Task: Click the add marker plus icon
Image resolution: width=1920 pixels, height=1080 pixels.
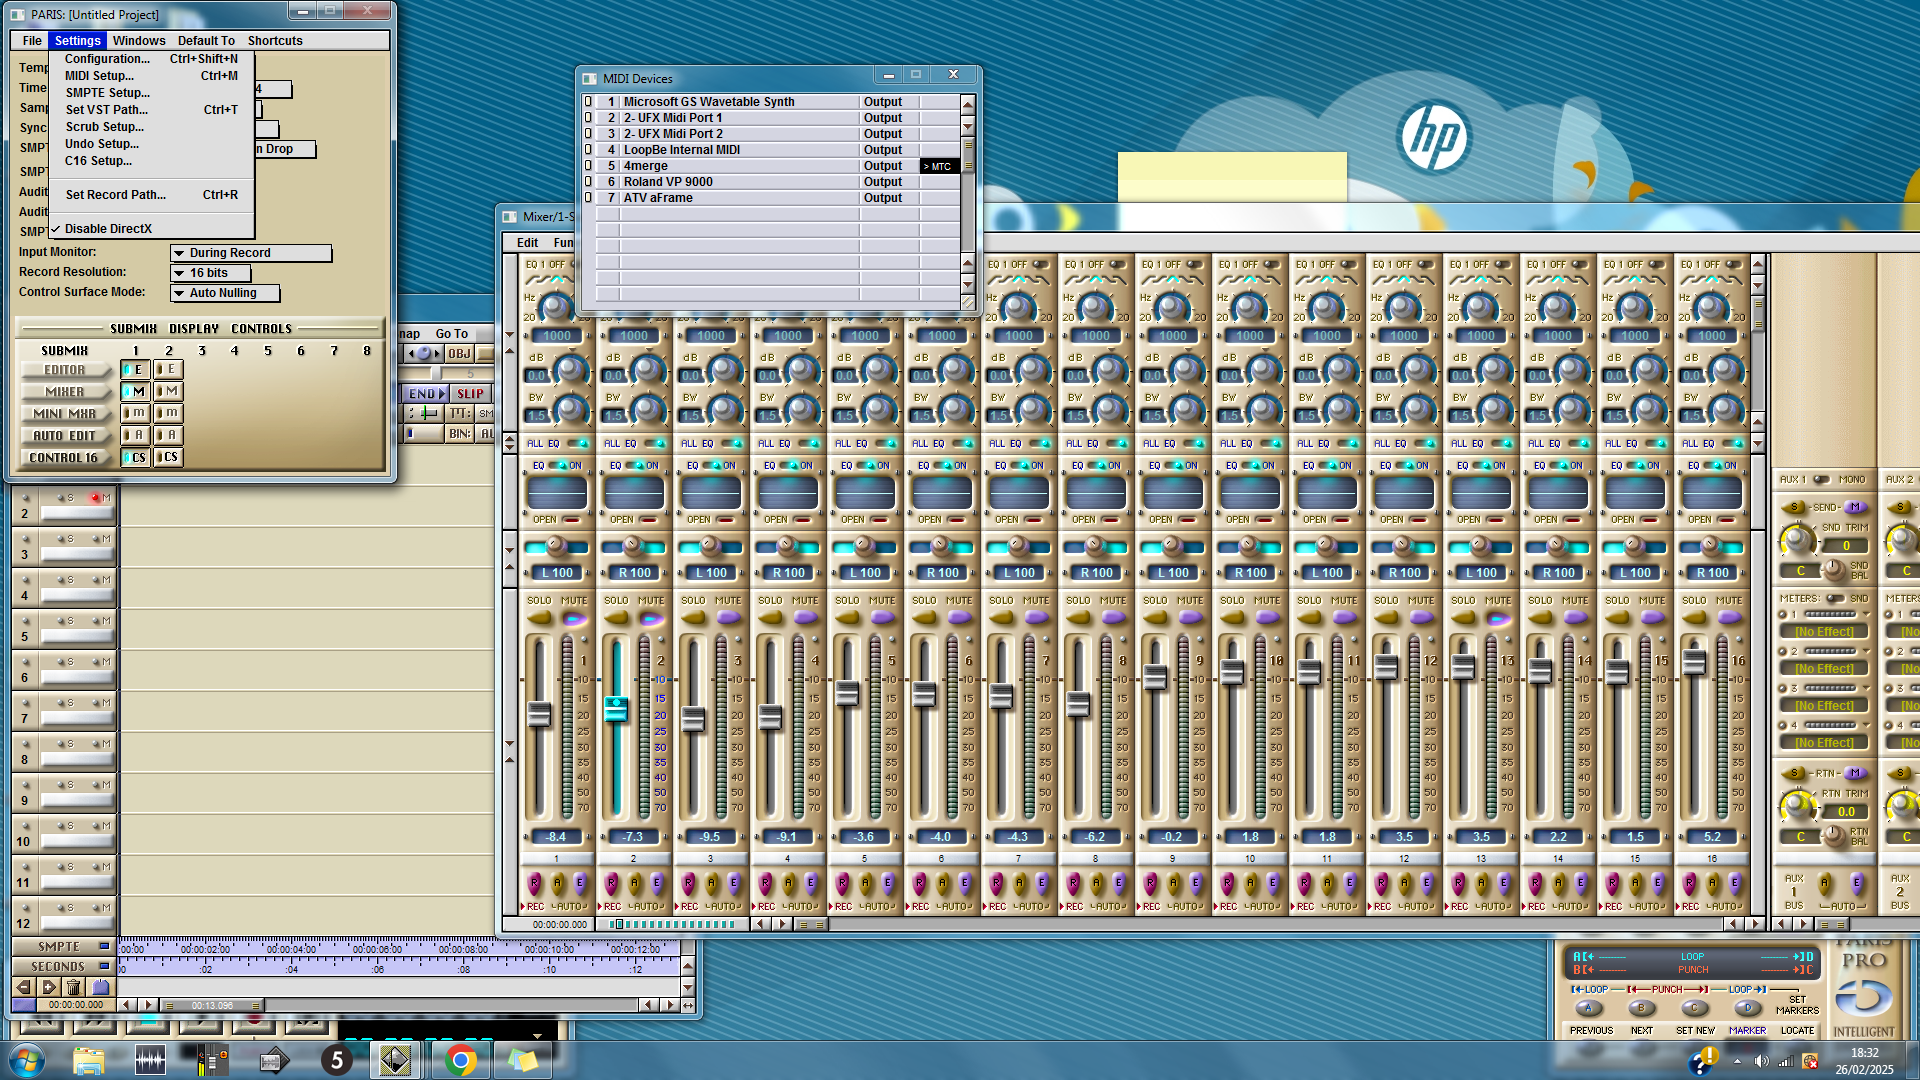Action: pos(49,988)
